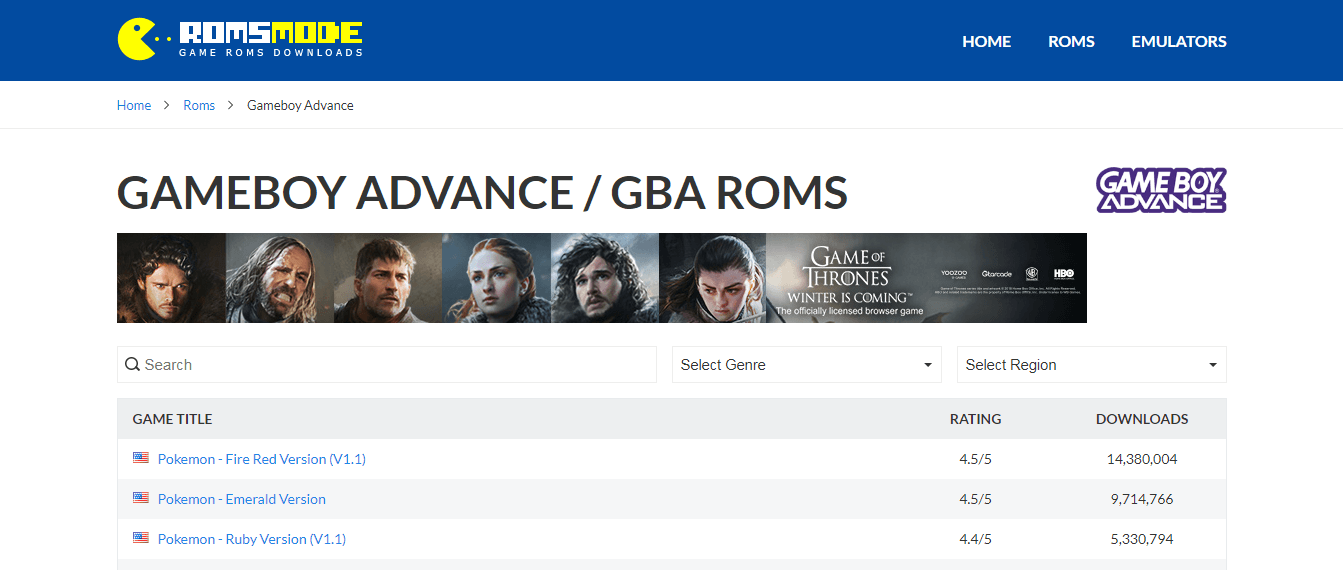Click US flag beside Pokemon Fire Red
This screenshot has width=1343, height=570.
(141, 458)
